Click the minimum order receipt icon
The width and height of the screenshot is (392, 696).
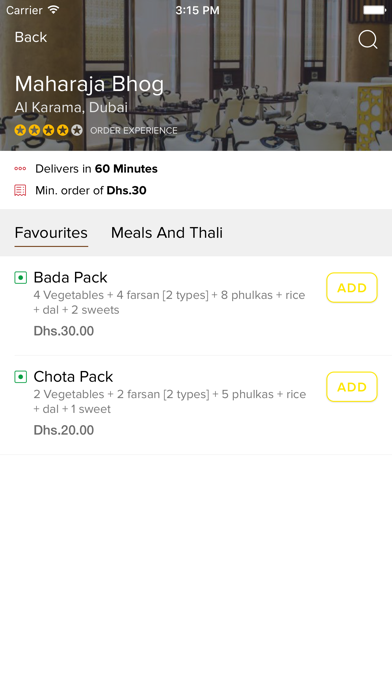(20, 190)
